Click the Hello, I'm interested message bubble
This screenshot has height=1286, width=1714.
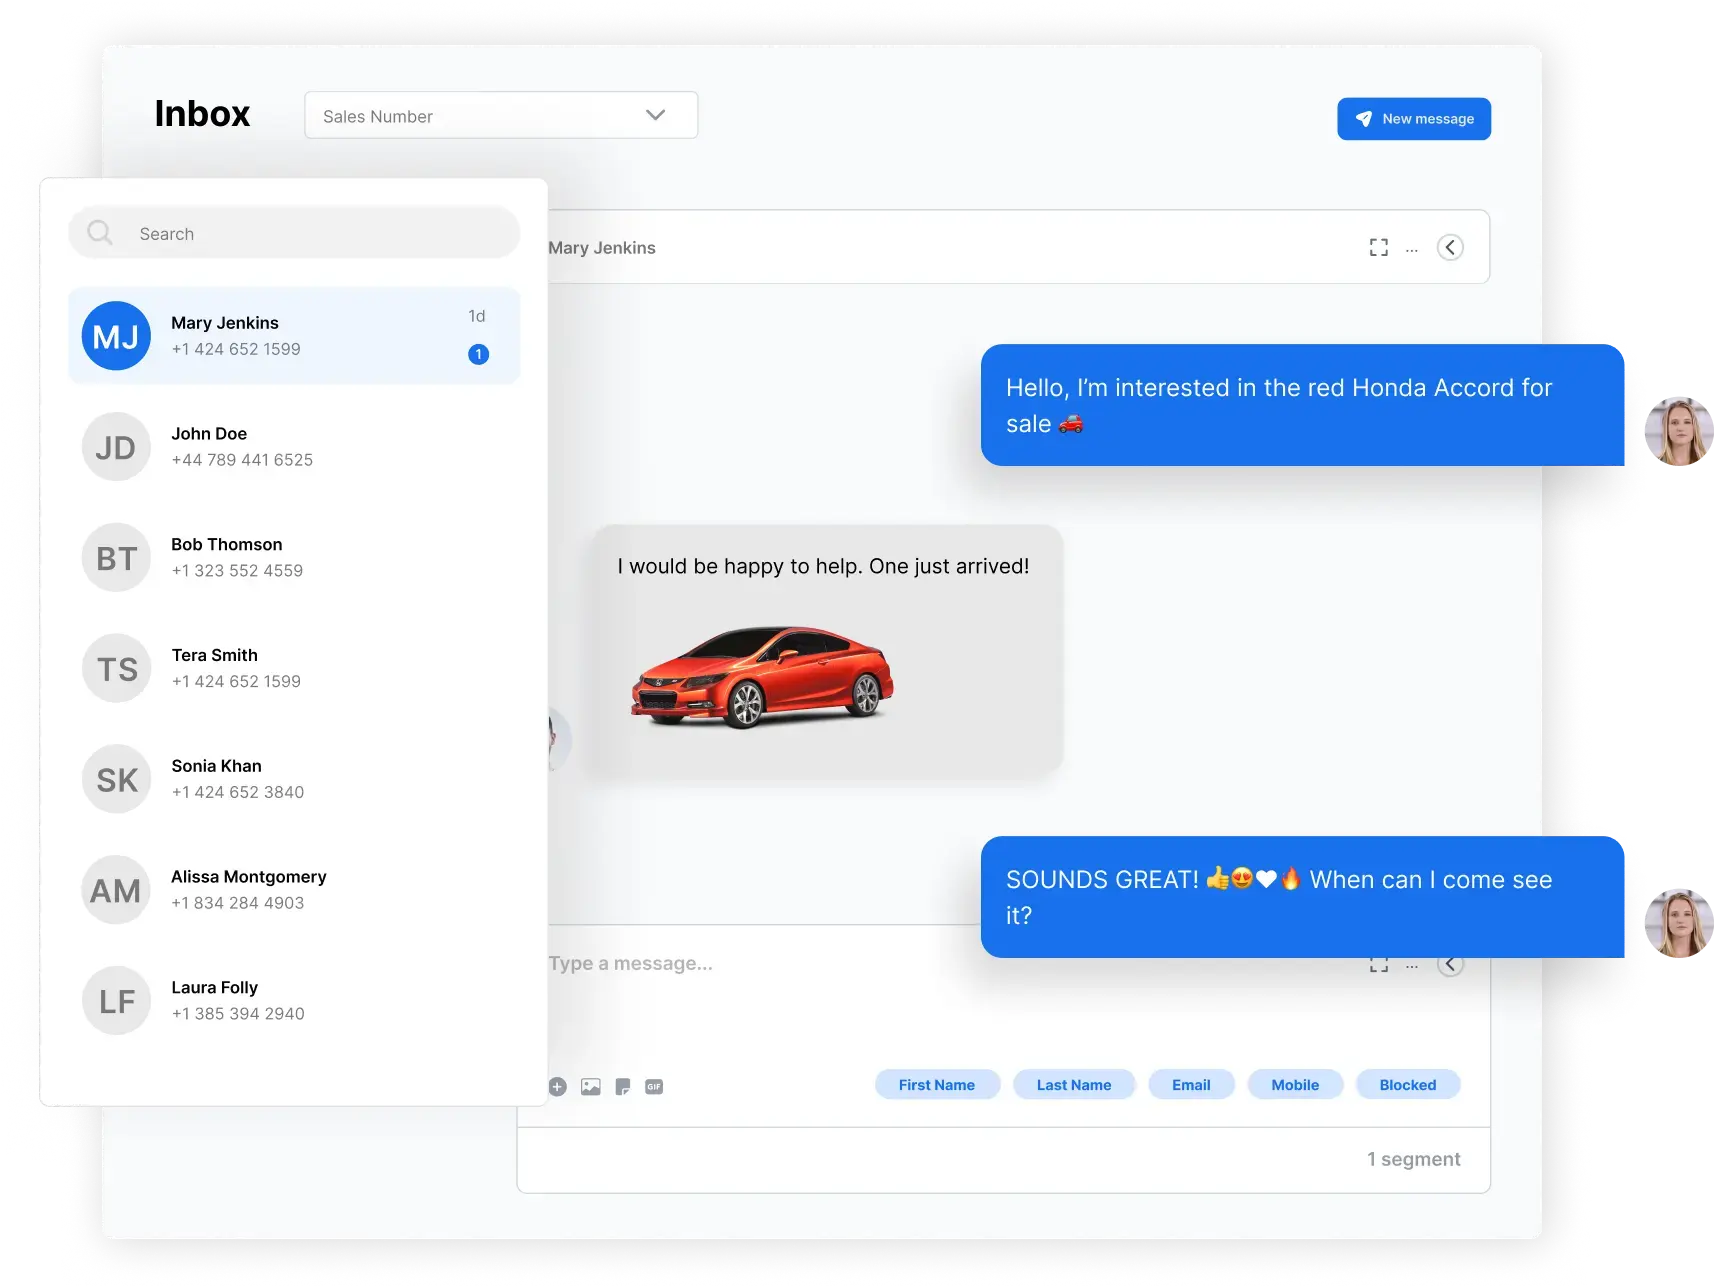click(x=1302, y=405)
